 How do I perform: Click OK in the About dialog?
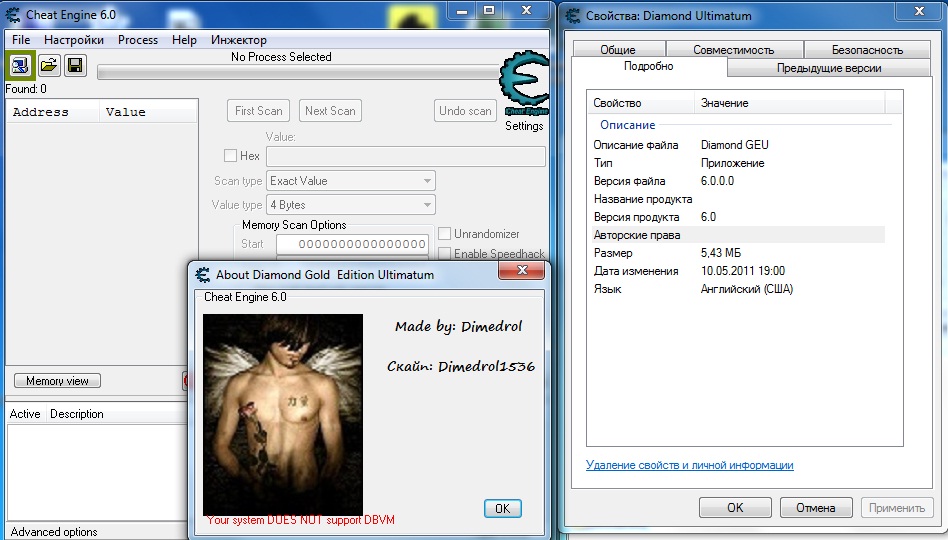[502, 509]
